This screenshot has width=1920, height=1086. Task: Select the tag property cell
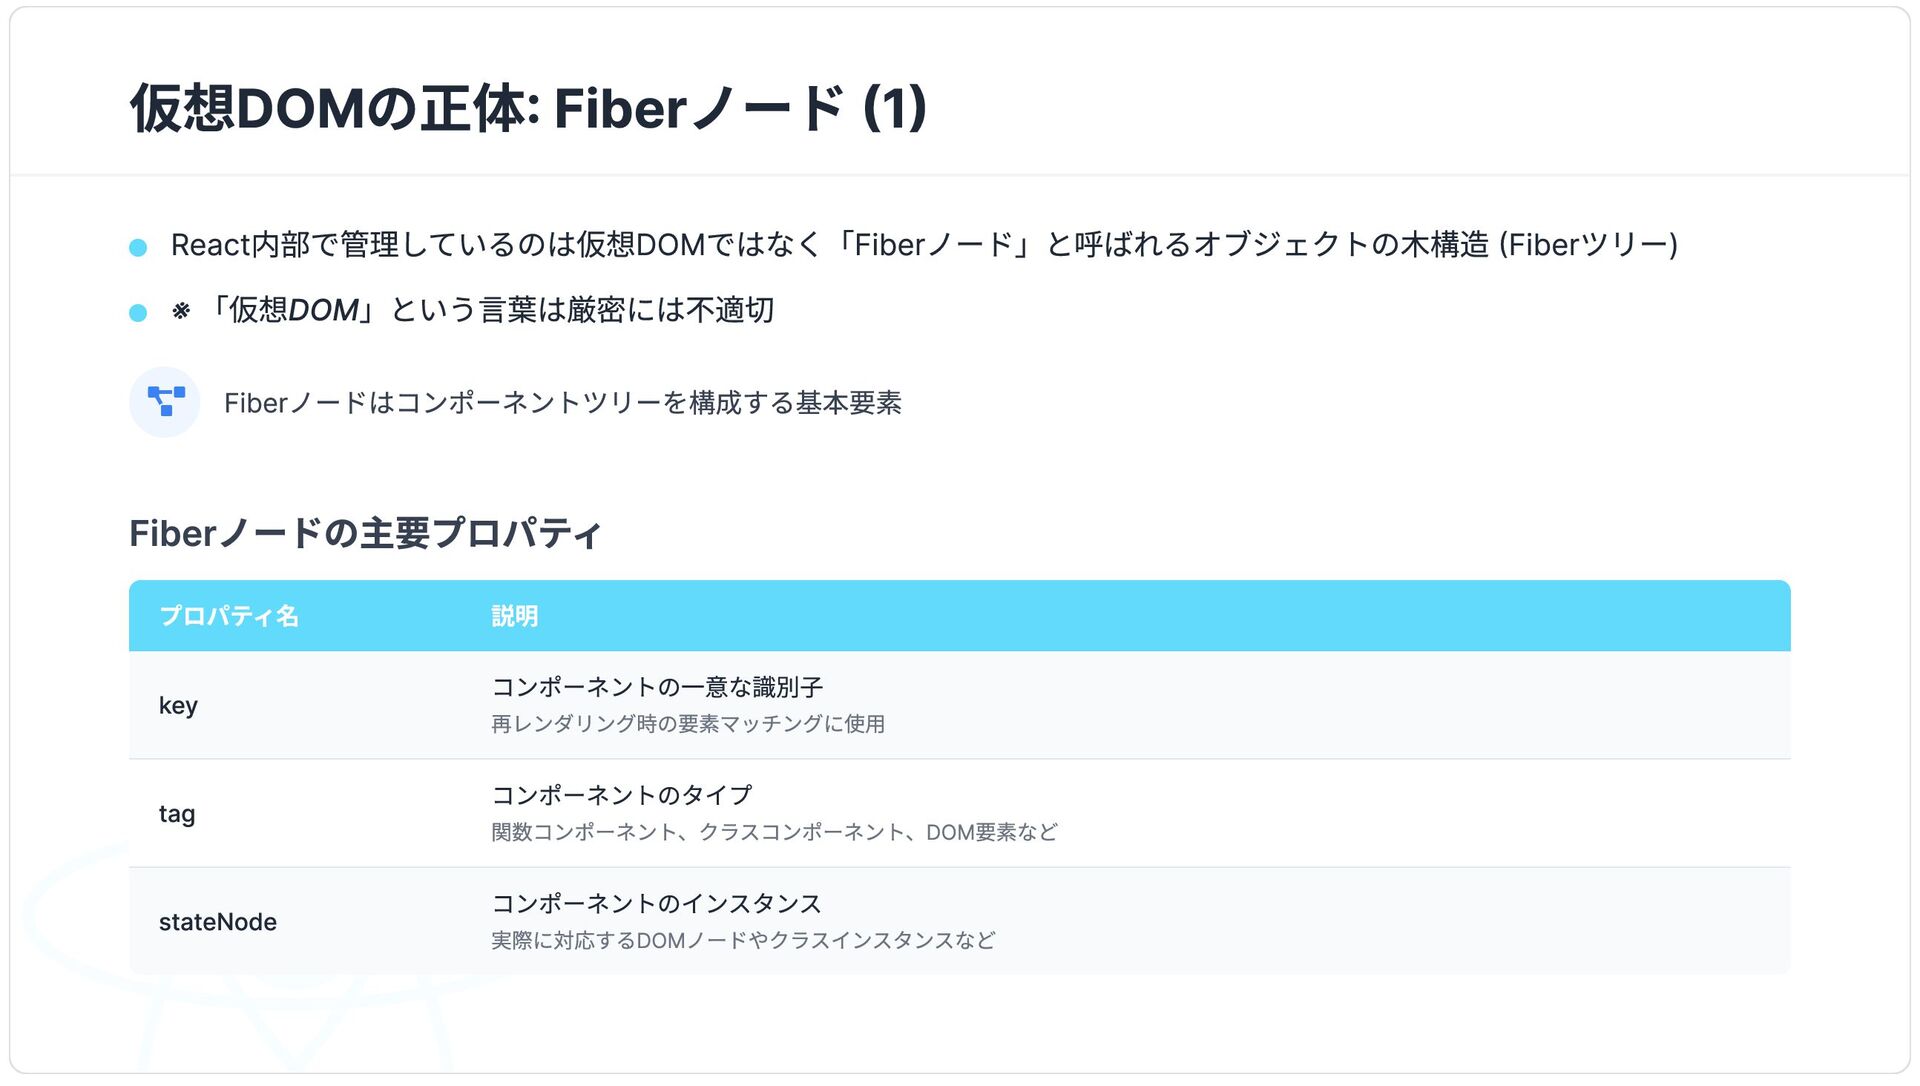pyautogui.click(x=177, y=813)
